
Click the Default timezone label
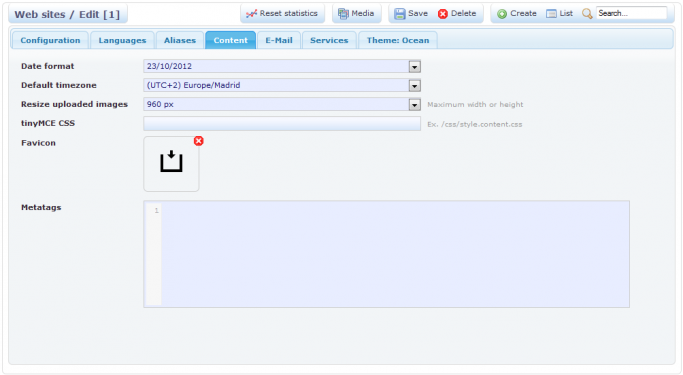[59, 85]
